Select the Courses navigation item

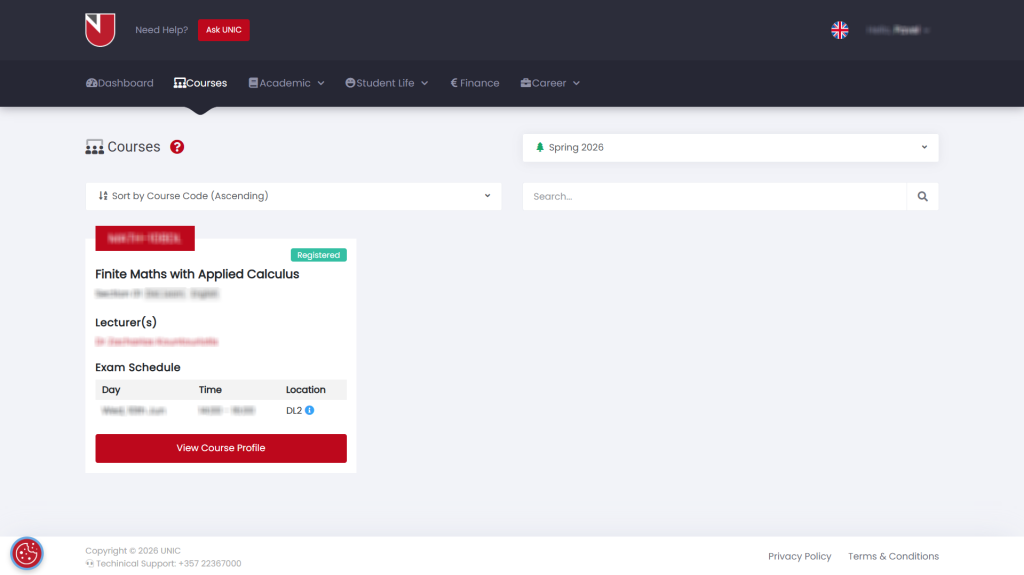[200, 83]
